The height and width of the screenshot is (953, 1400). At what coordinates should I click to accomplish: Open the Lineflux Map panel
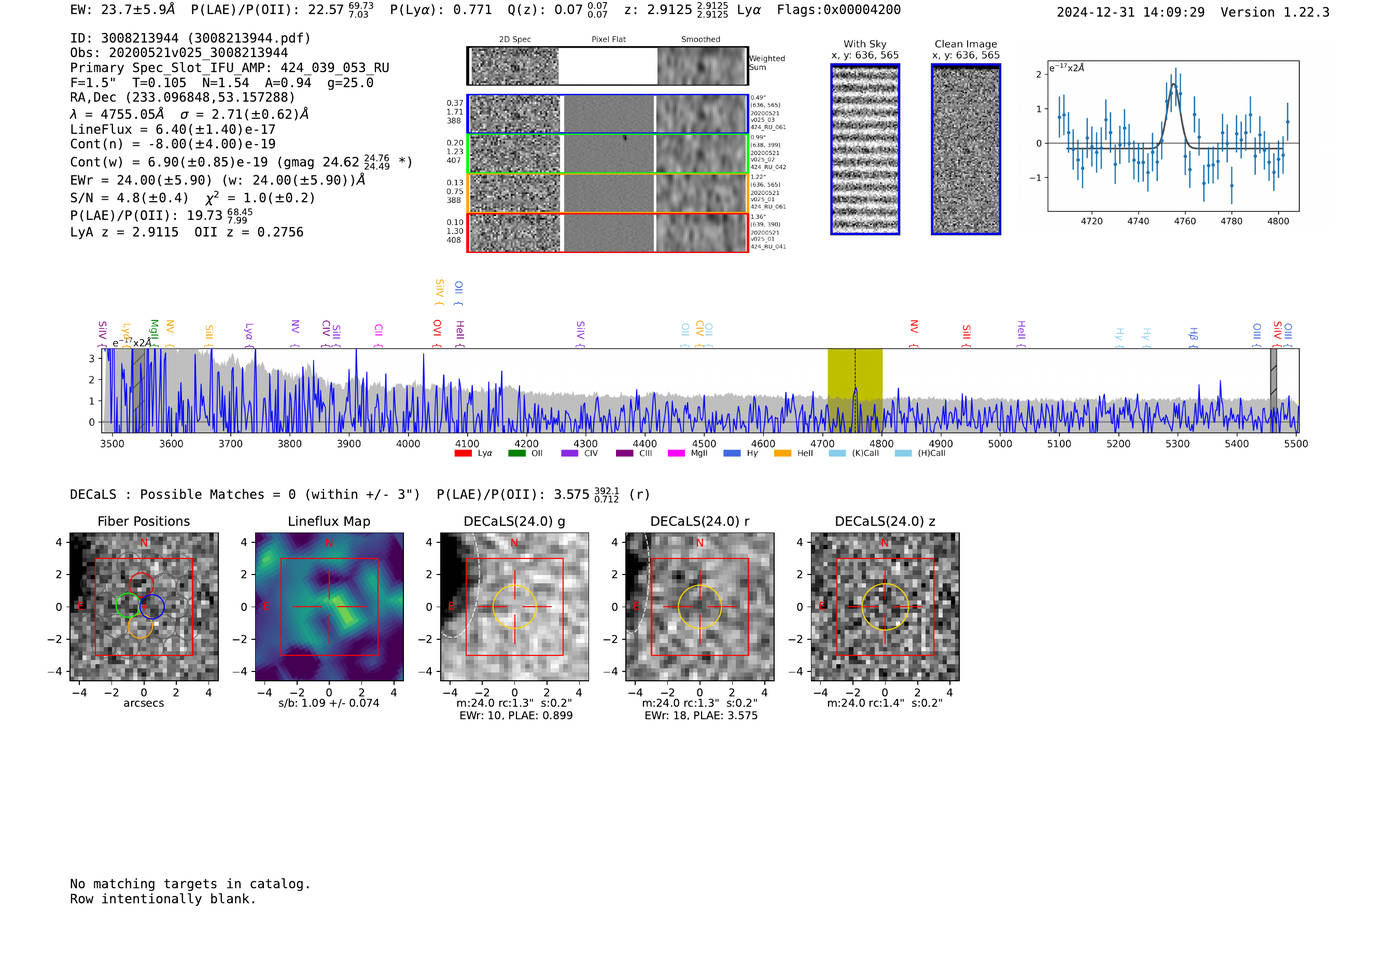click(329, 607)
